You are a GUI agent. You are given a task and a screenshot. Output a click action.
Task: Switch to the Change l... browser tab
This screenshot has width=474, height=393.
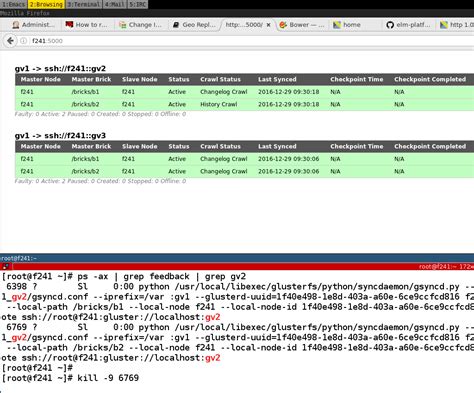click(141, 25)
